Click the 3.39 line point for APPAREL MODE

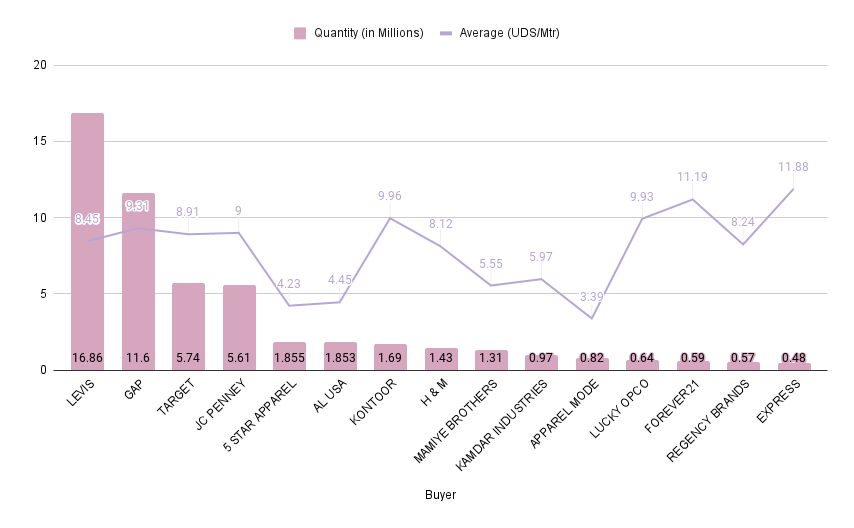coord(591,318)
